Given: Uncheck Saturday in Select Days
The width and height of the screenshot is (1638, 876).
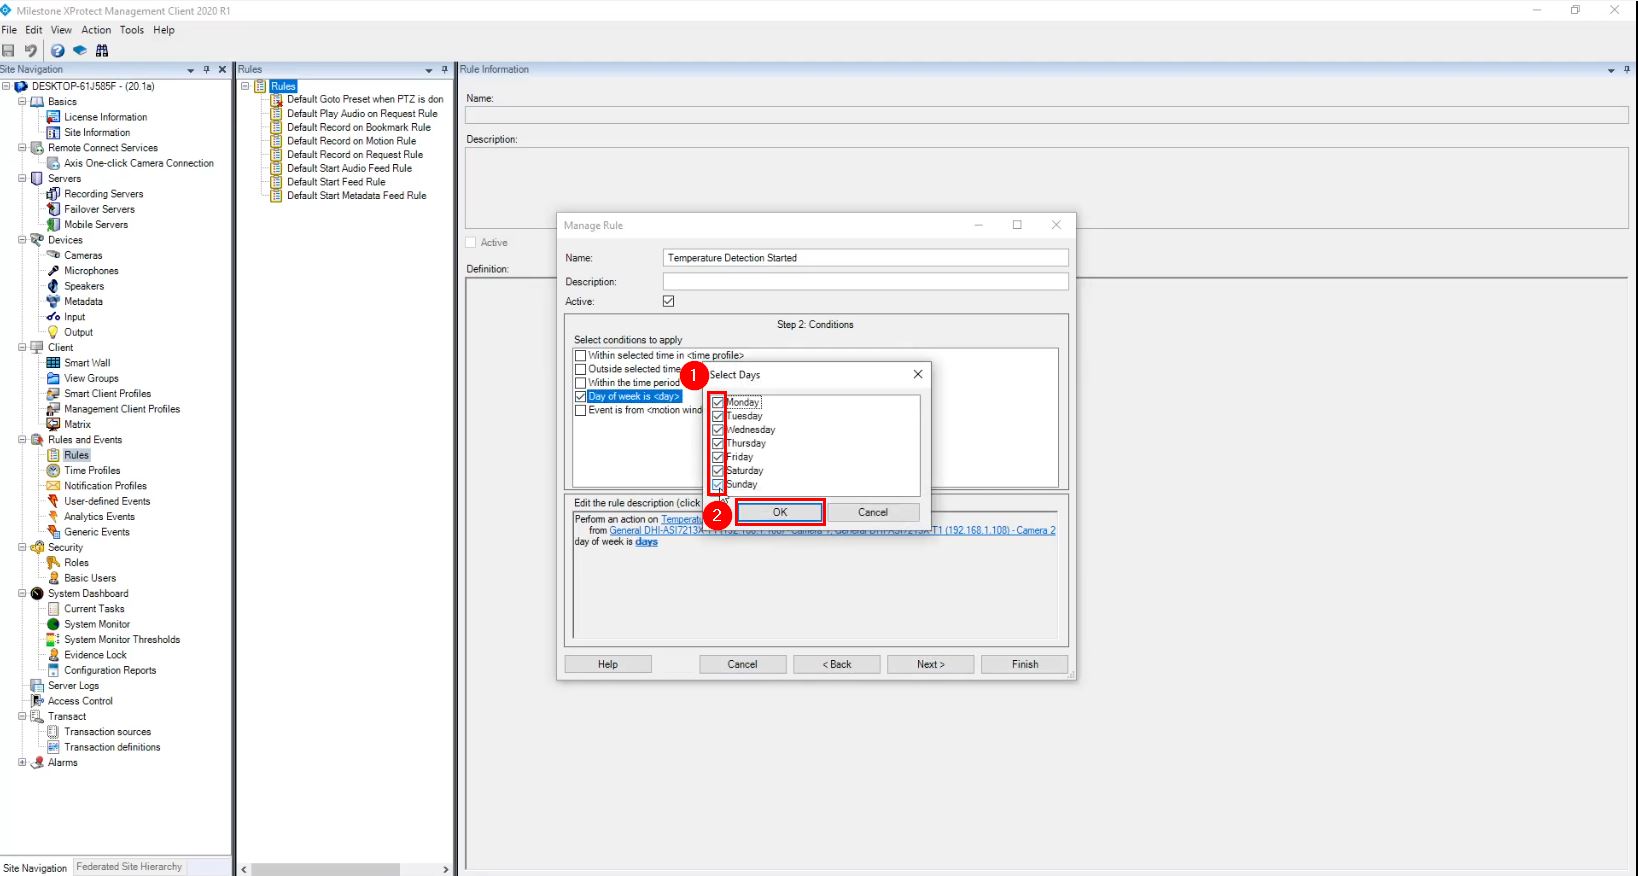Looking at the screenshot, I should coord(717,471).
